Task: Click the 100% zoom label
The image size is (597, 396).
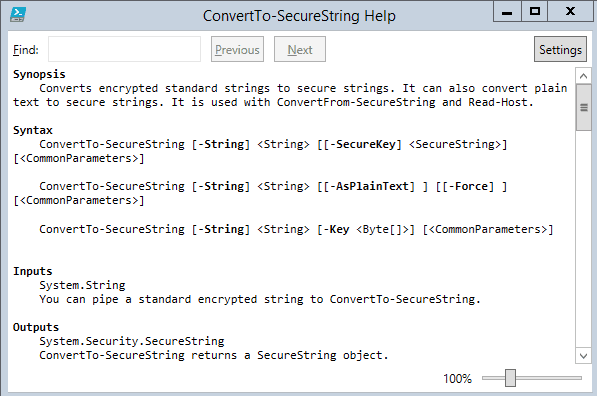Action: point(457,378)
